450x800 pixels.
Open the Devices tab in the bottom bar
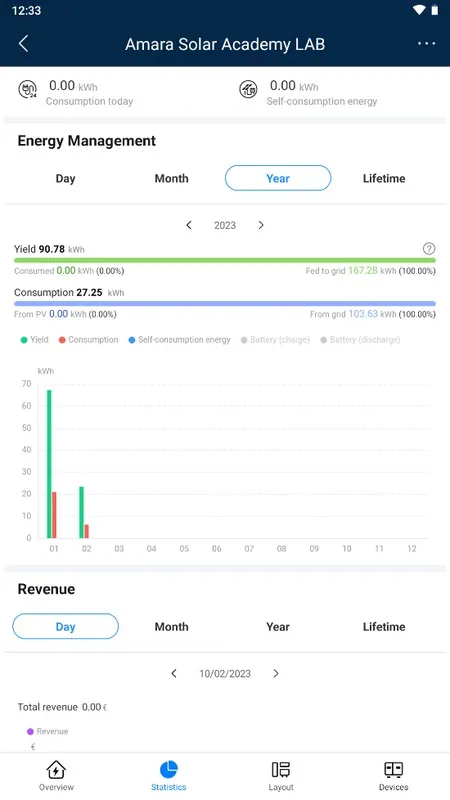tap(393, 776)
